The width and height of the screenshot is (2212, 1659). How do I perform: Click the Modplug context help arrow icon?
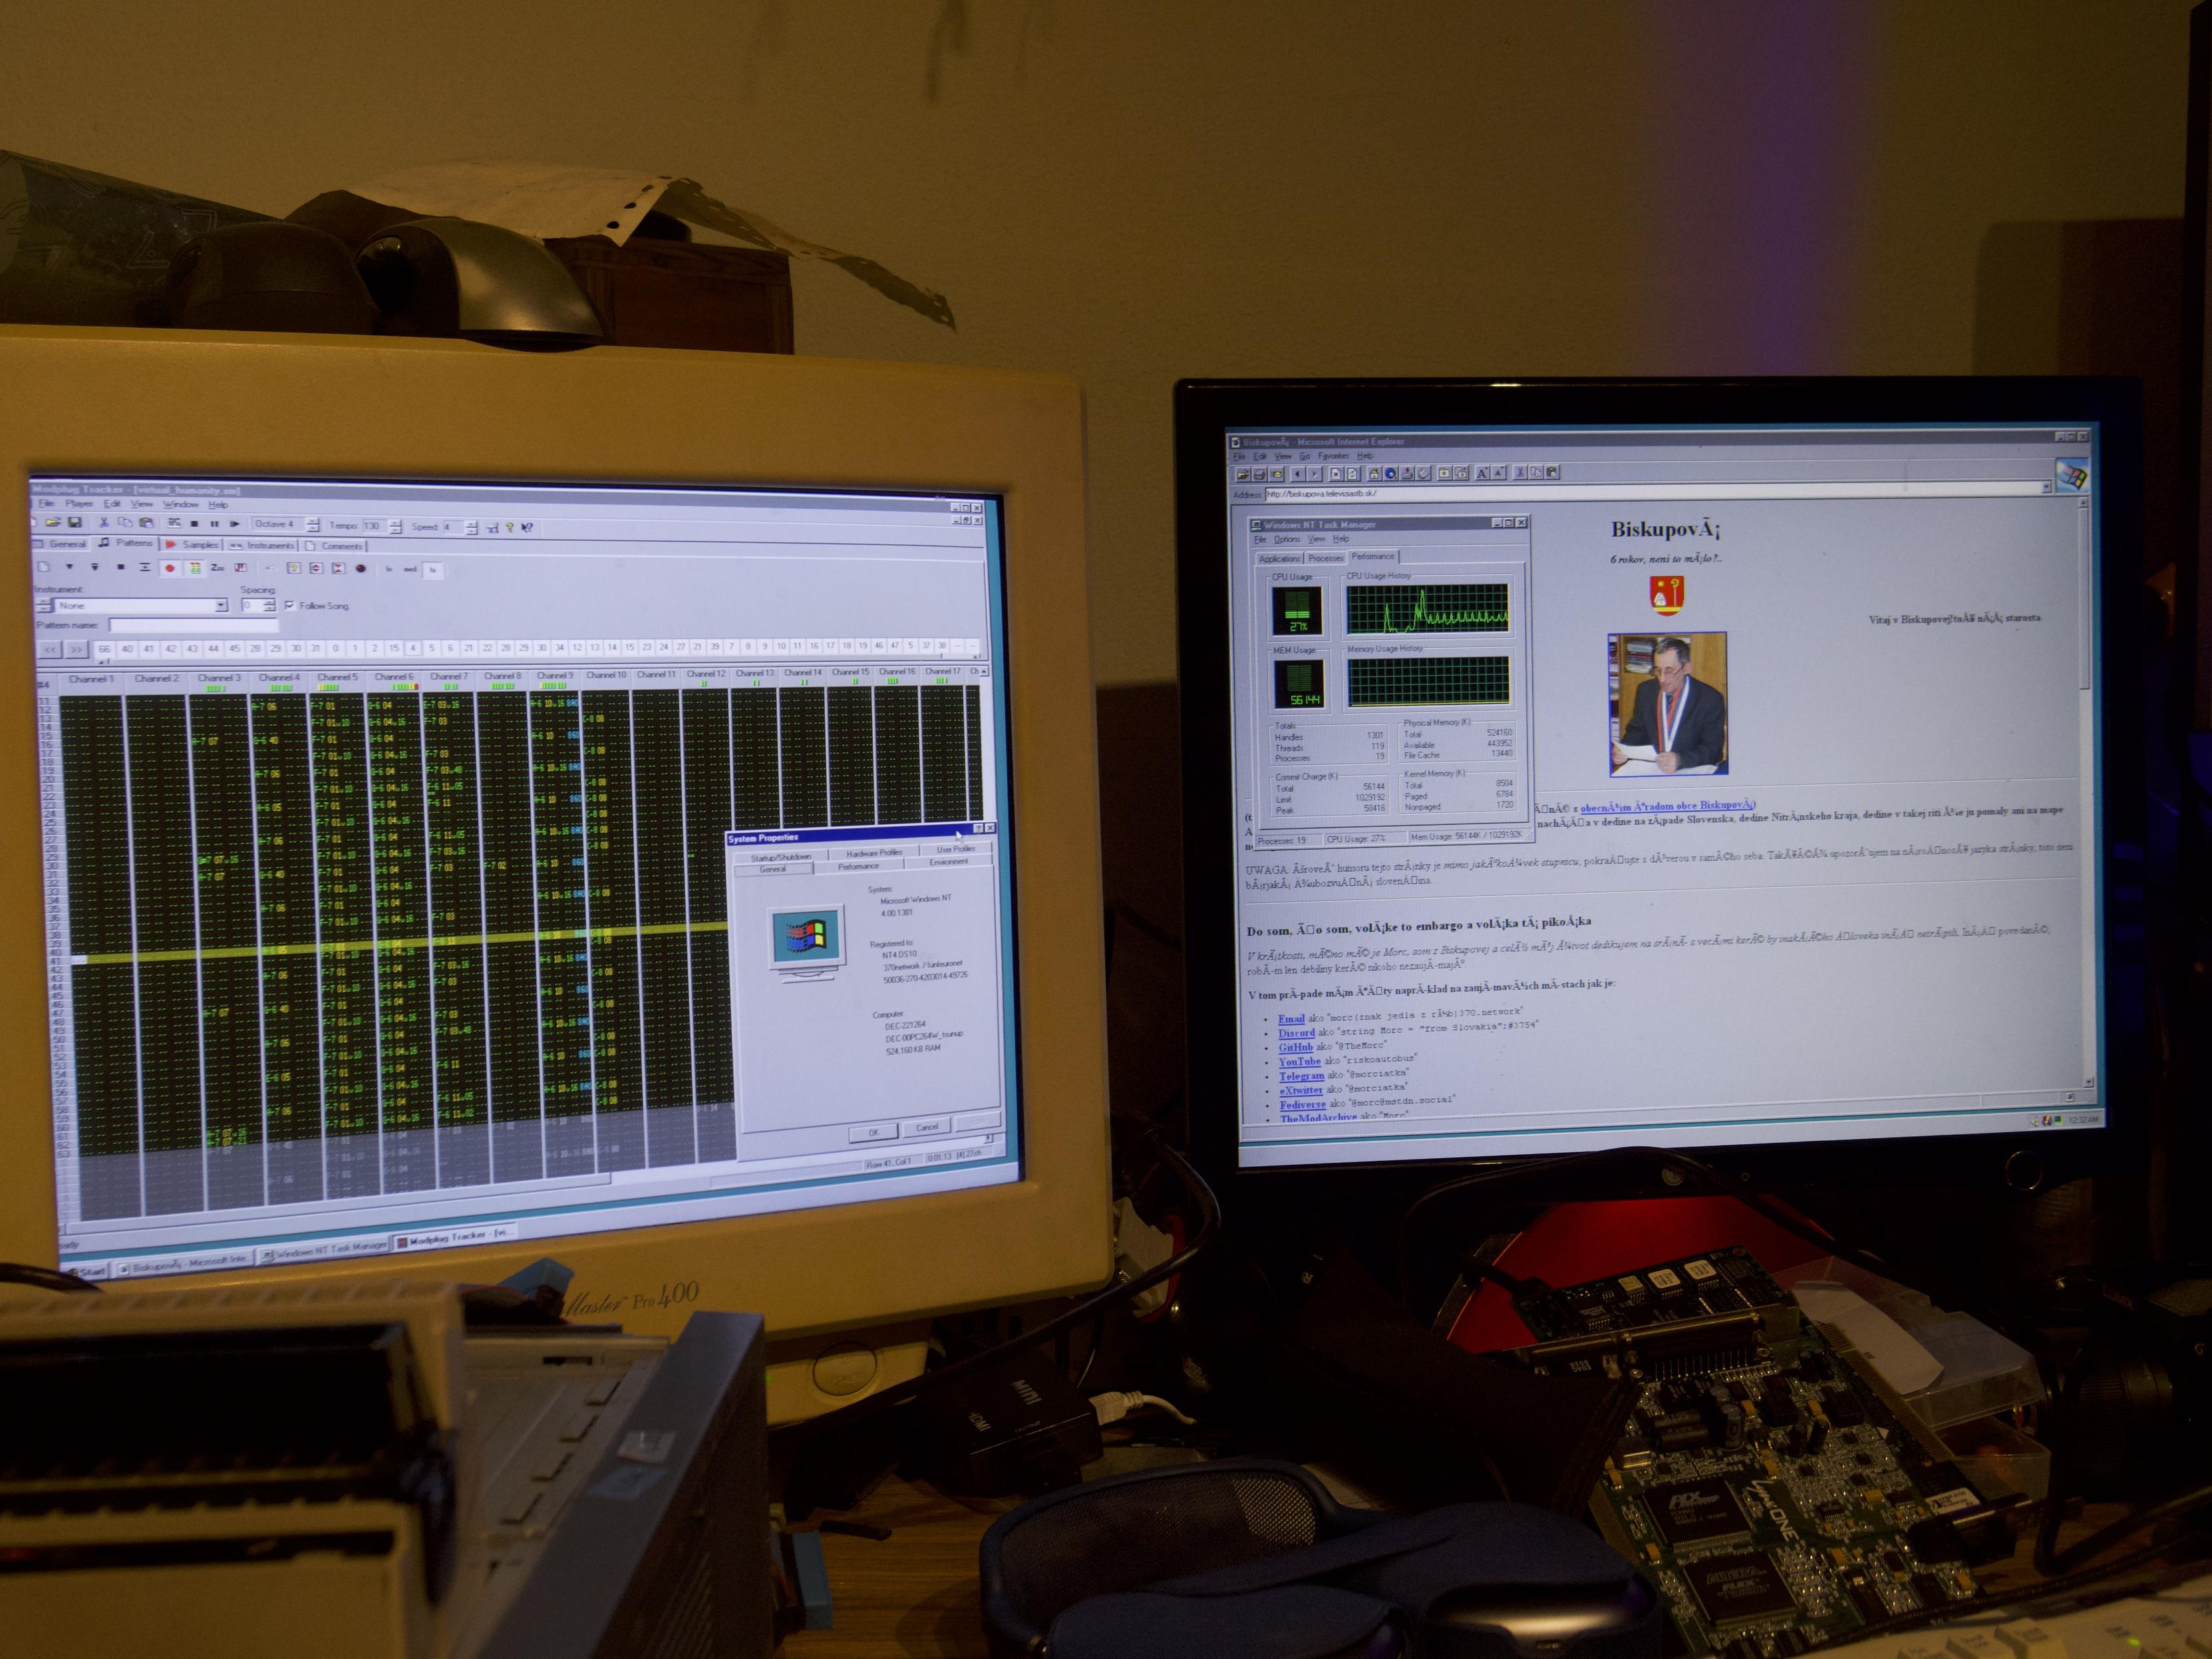click(x=528, y=527)
